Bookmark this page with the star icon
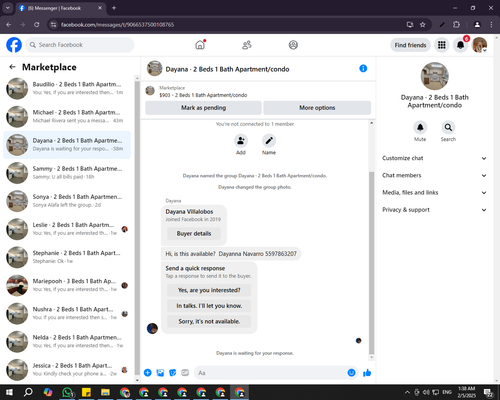The height and width of the screenshot is (400, 500). [x=423, y=25]
